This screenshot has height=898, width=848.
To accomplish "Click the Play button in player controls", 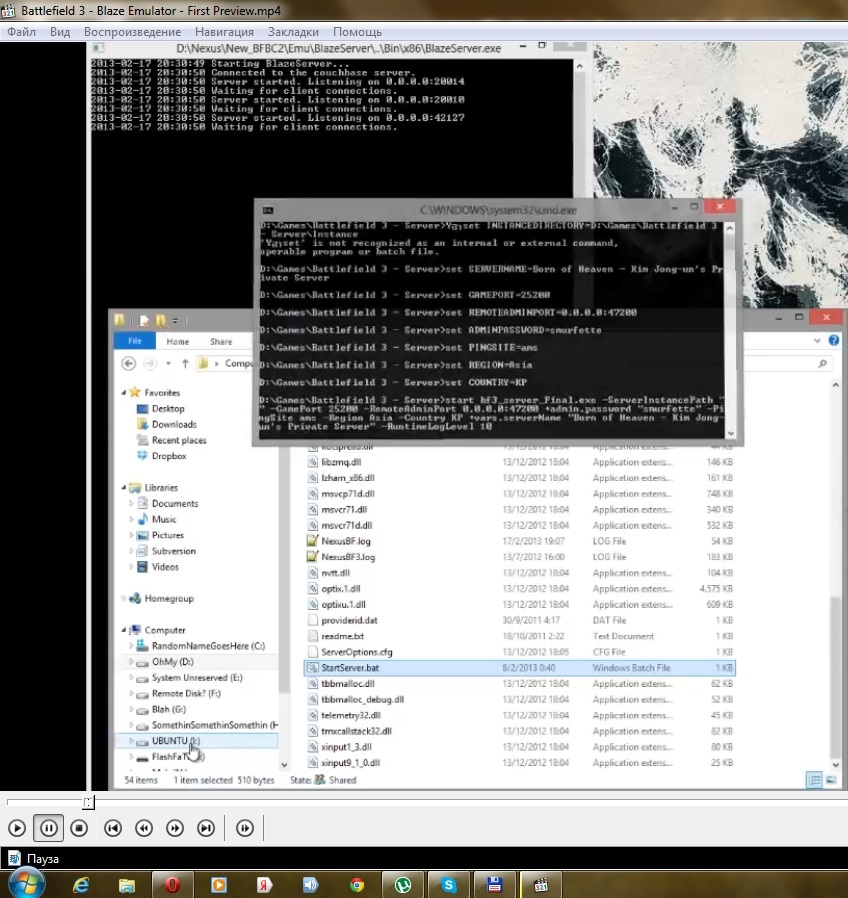I will [x=17, y=828].
